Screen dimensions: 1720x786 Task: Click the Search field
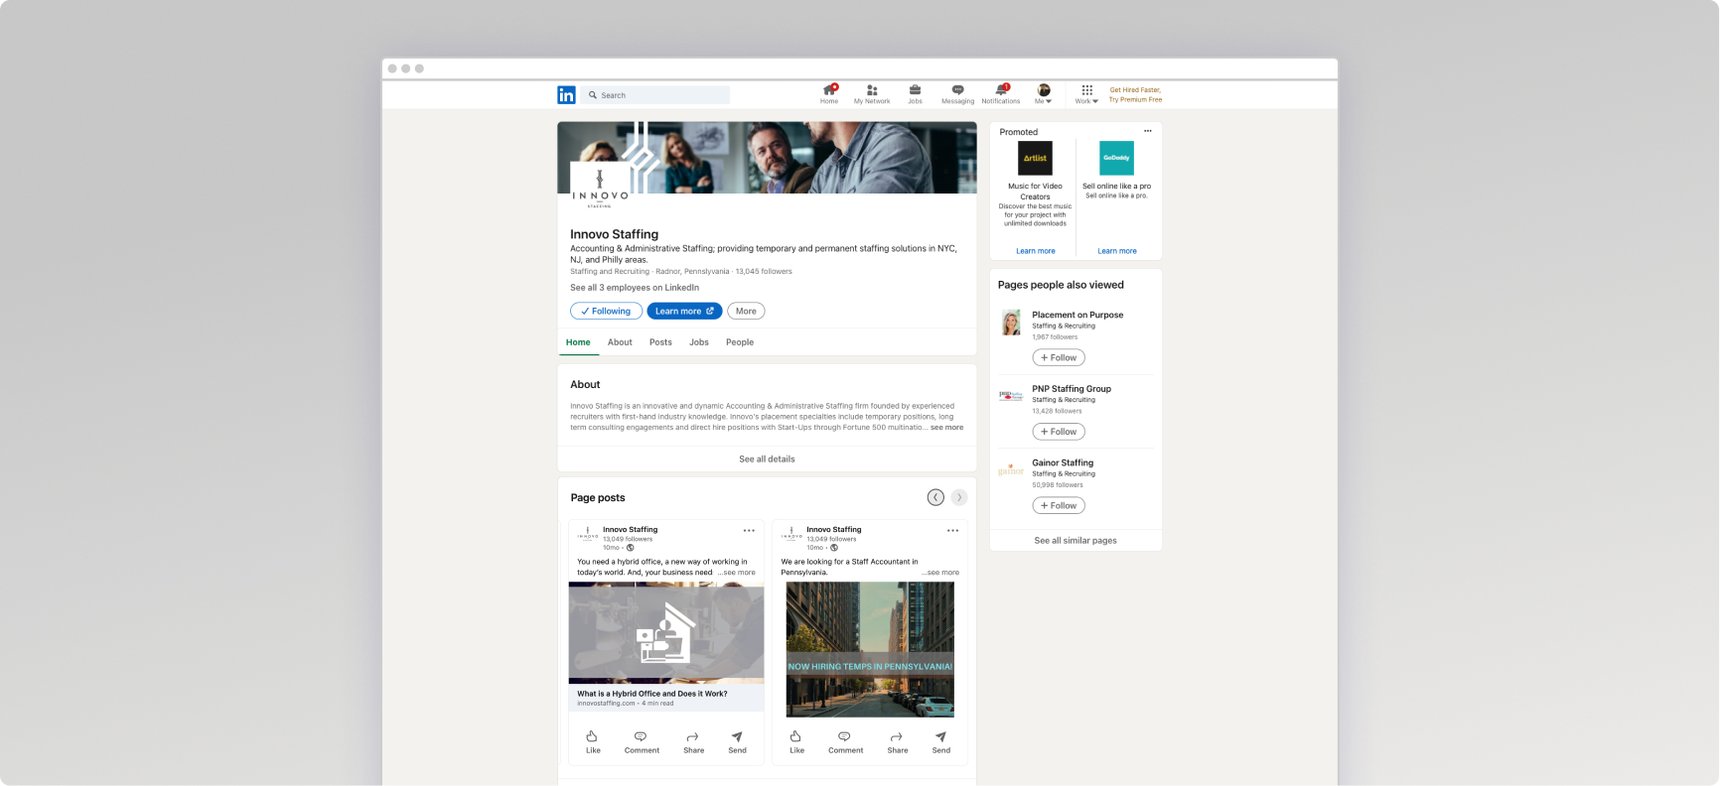pos(656,95)
